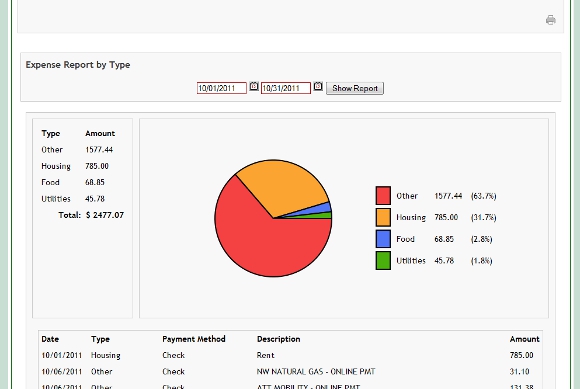The height and width of the screenshot is (389, 580).
Task: Click the Other type in NW NATURAL GAS row
Action: (102, 372)
